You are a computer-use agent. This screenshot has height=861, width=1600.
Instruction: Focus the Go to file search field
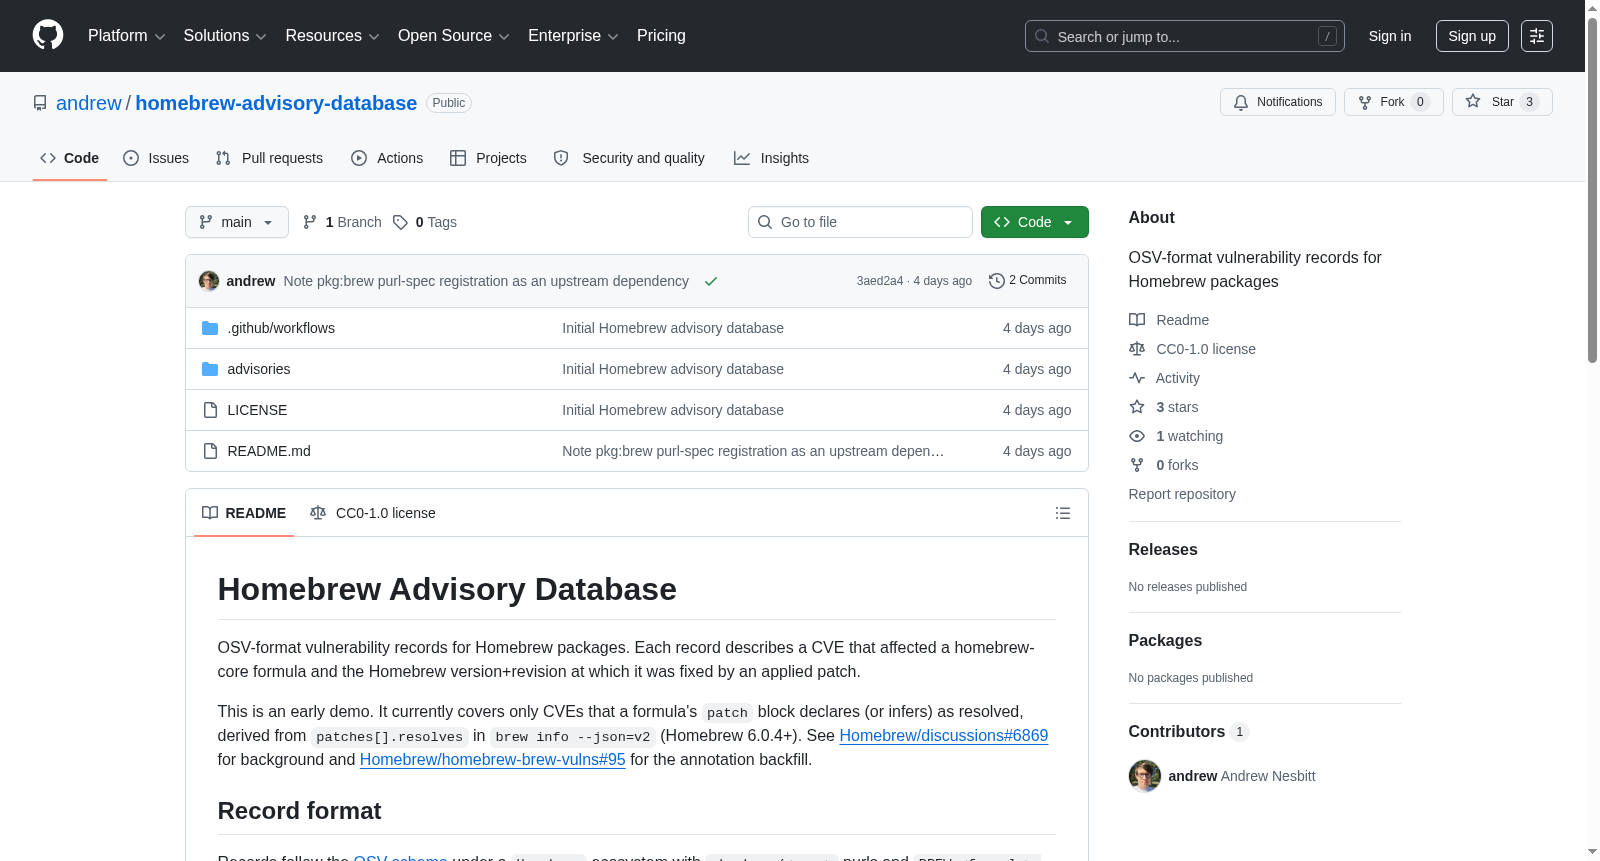point(860,222)
